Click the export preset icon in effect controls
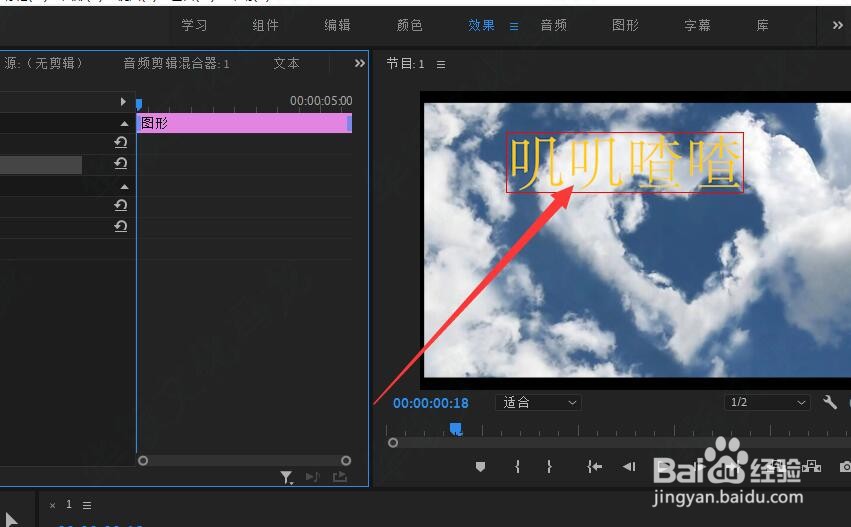Viewport: 851px width, 527px height. 340,477
